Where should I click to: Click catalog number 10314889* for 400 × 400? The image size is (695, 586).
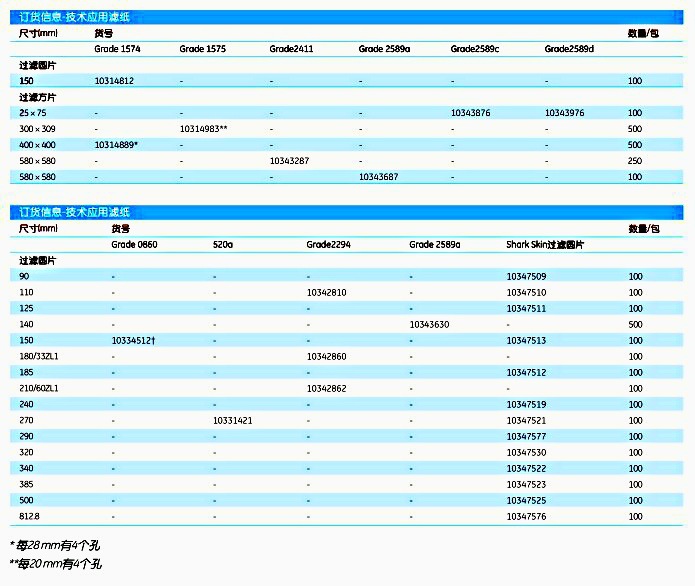point(116,145)
